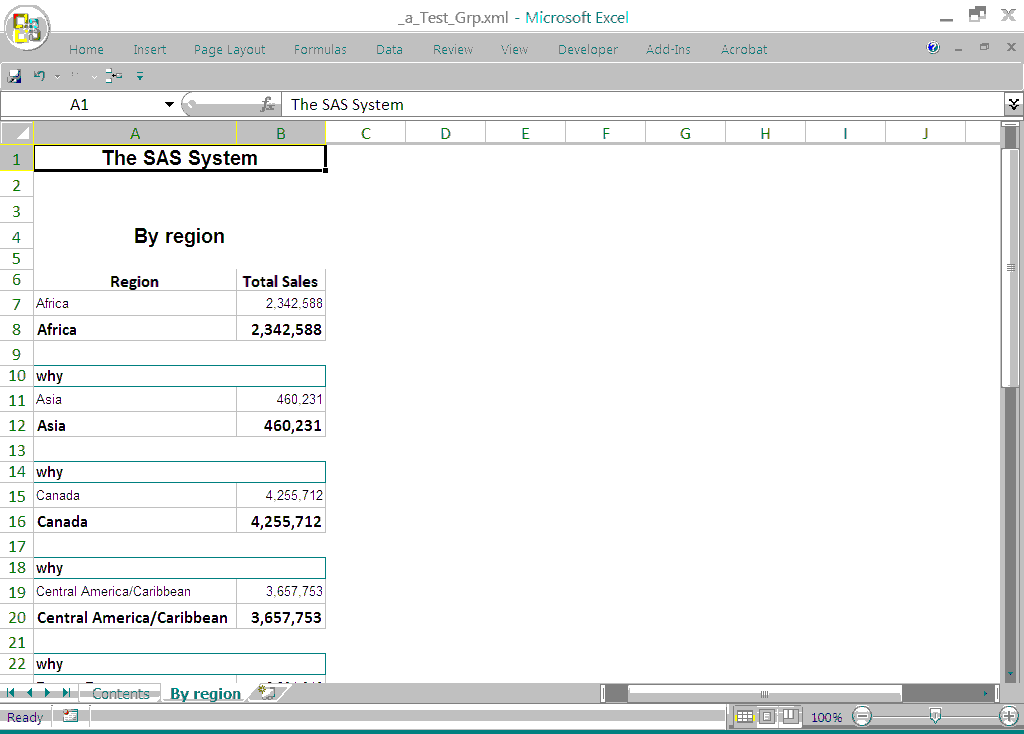This screenshot has height=734, width=1024.
Task: Click the zoom out minus button
Action: 862,717
